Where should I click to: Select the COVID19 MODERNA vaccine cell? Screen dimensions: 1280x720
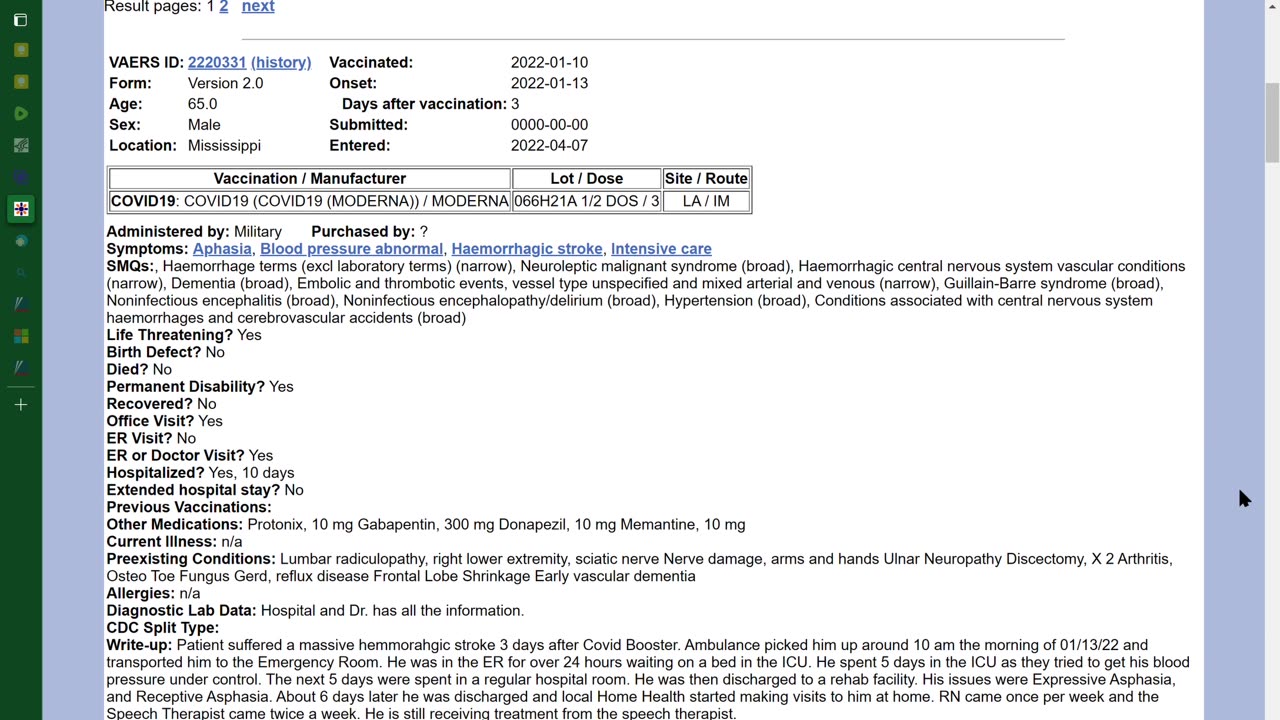pos(310,201)
